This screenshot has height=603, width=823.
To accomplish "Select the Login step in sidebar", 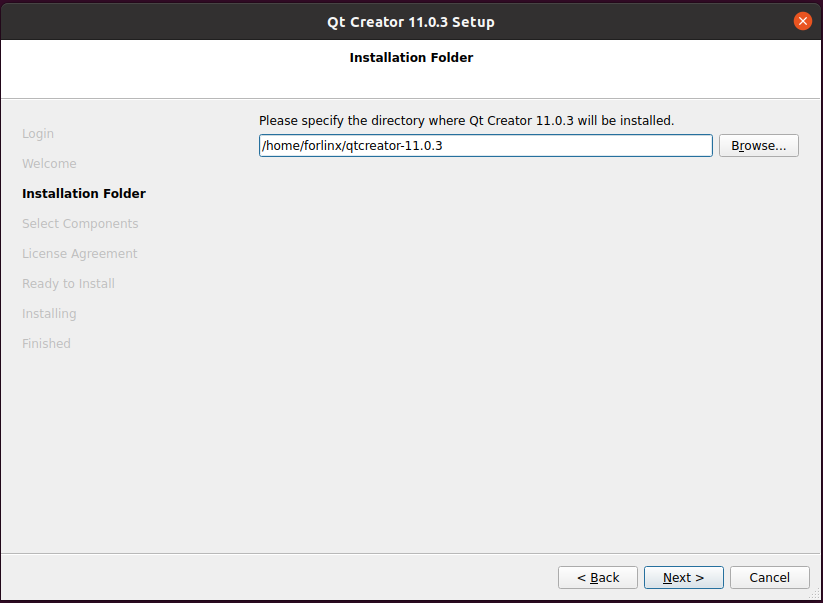I will 38,134.
